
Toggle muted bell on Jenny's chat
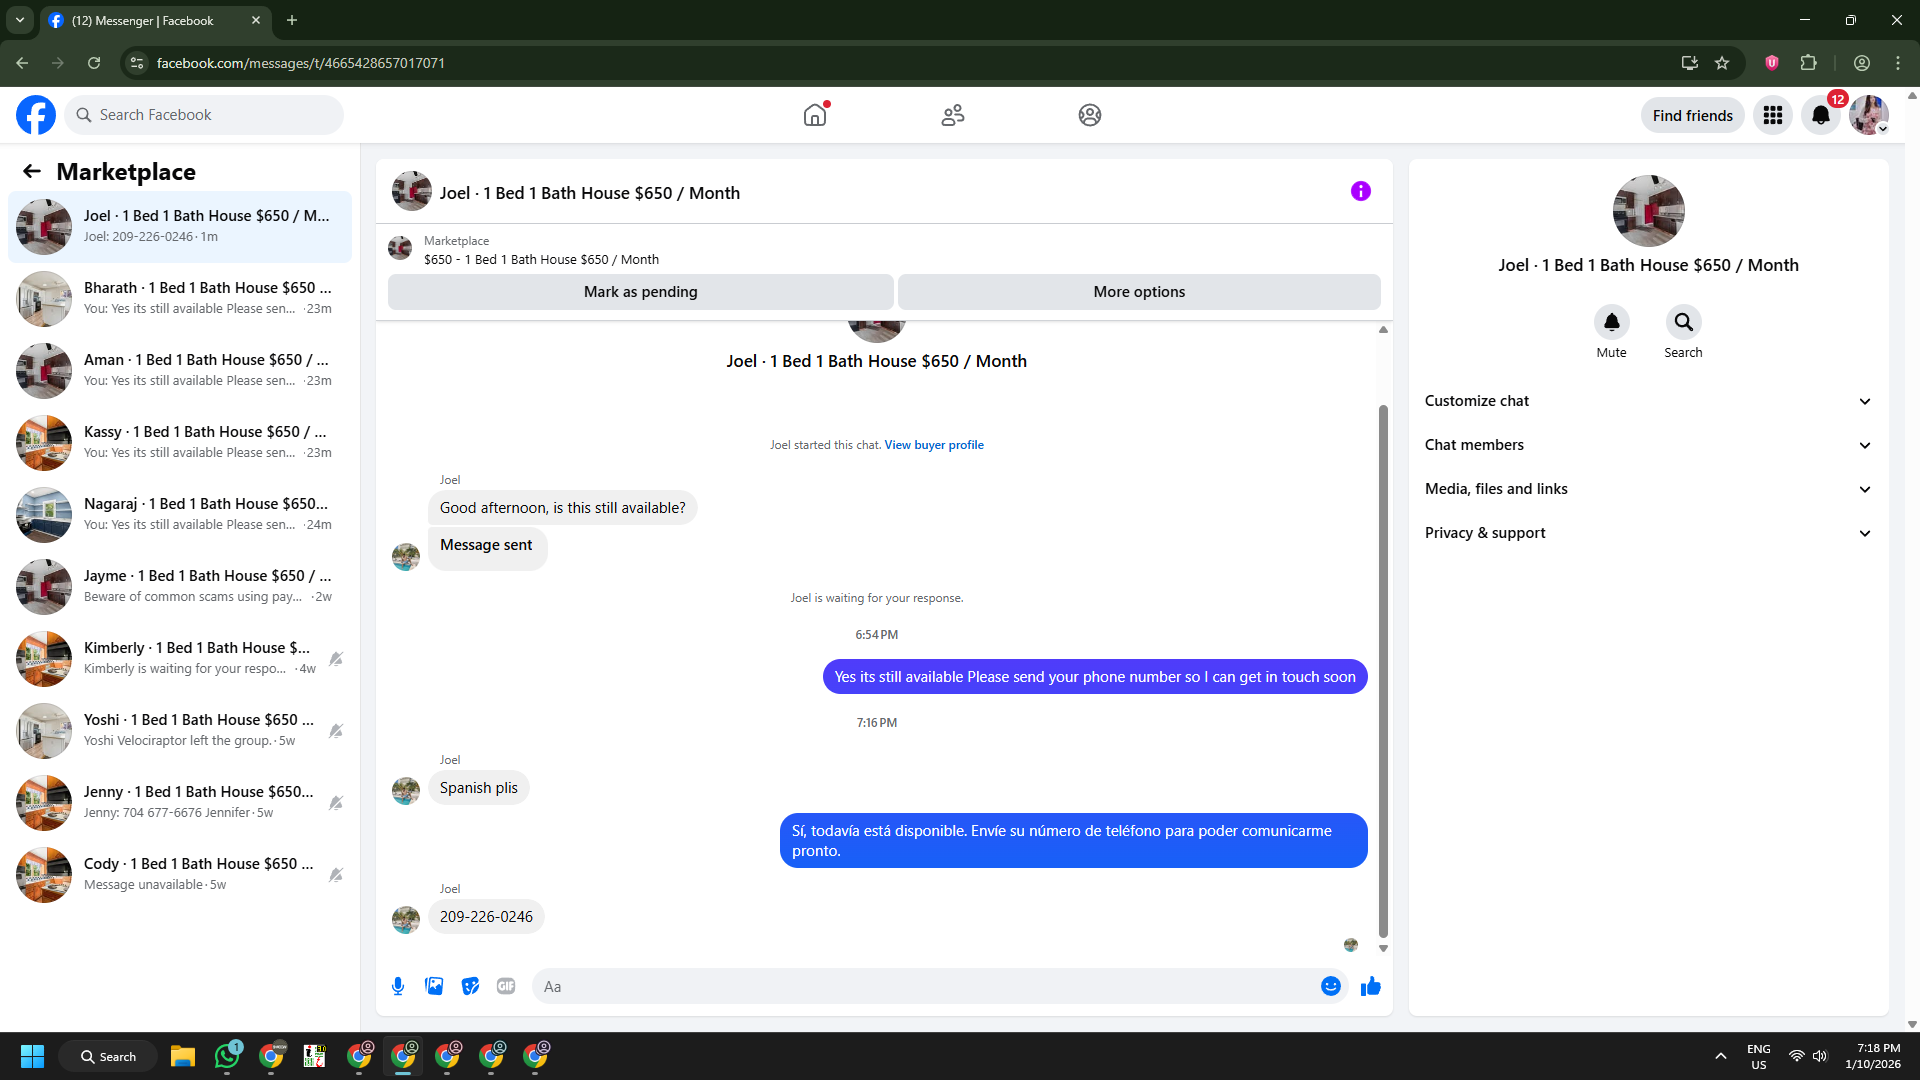336,803
